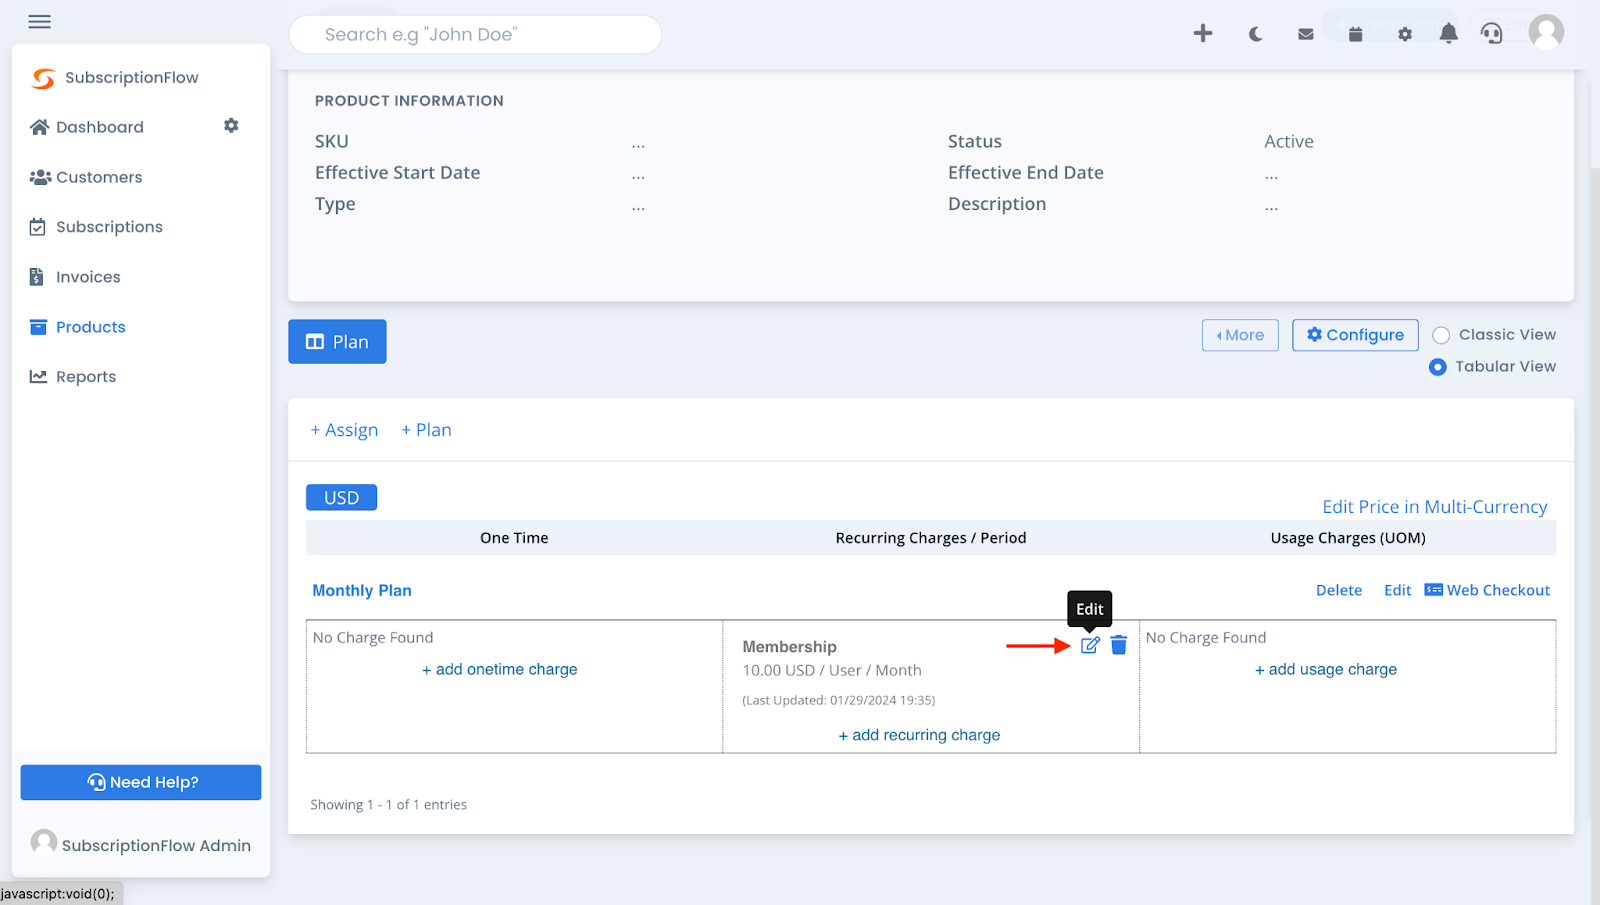Click the Configure button
This screenshot has height=905, width=1600.
(1355, 335)
